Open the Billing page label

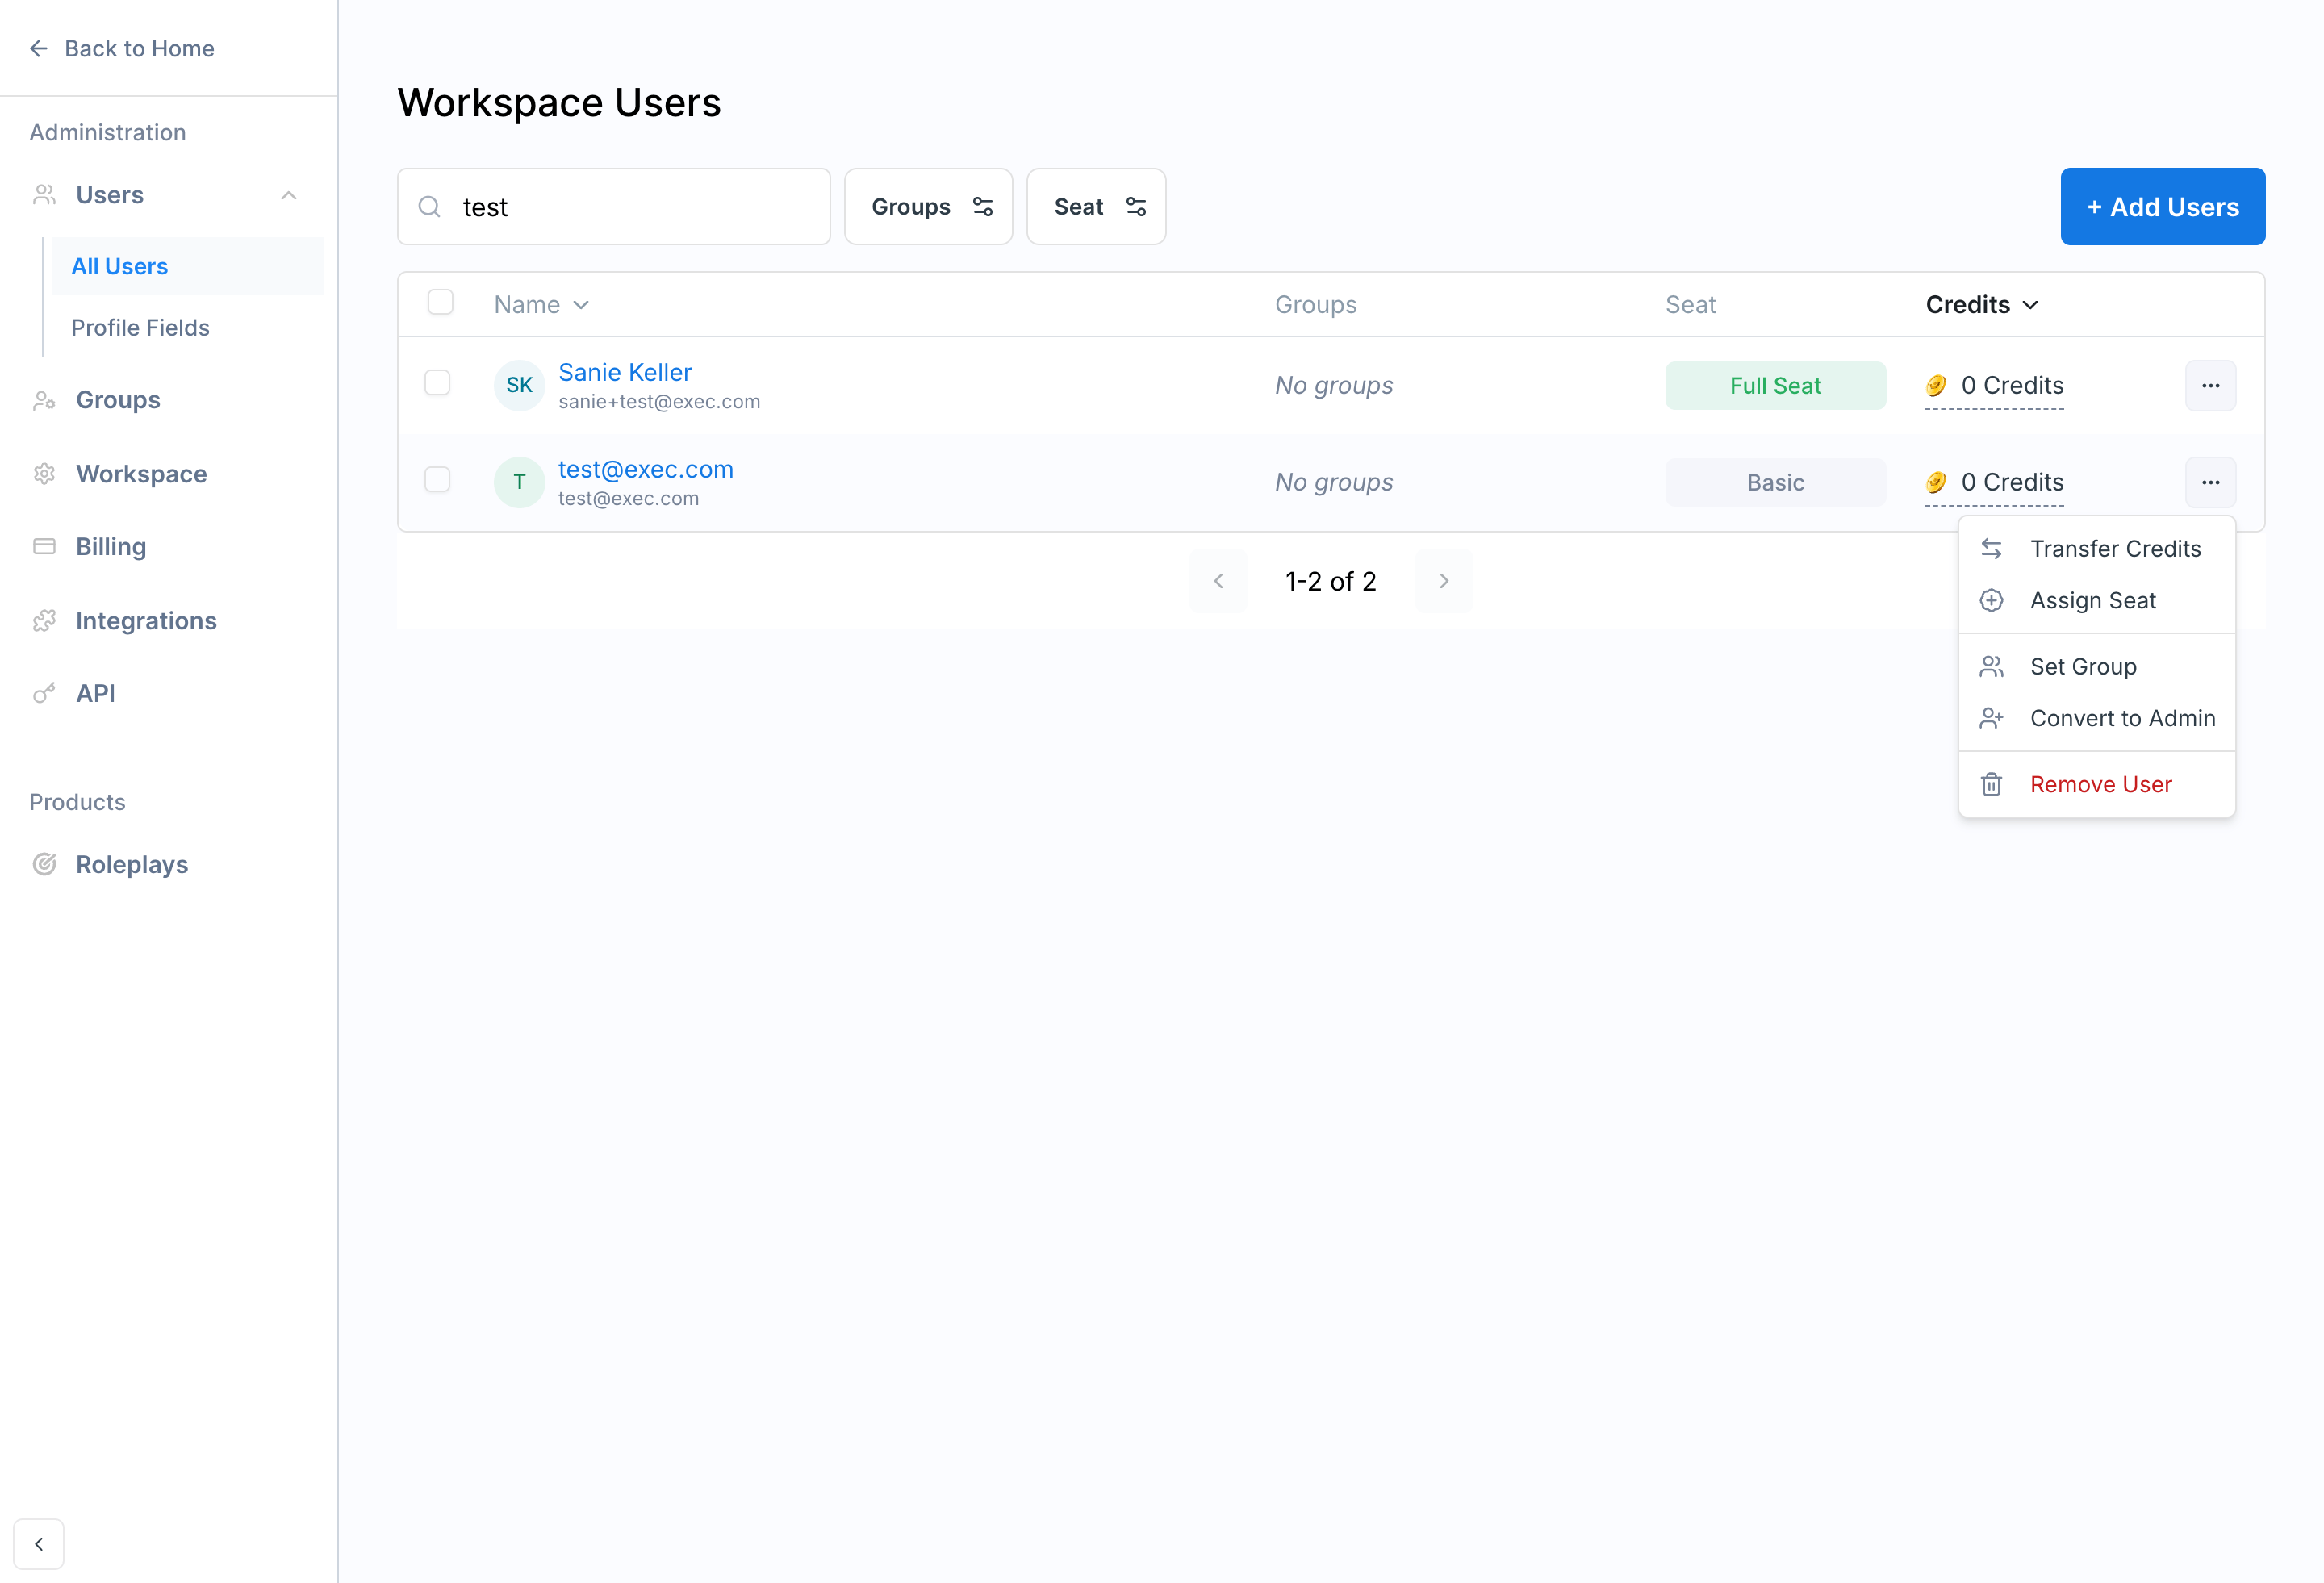(x=111, y=546)
